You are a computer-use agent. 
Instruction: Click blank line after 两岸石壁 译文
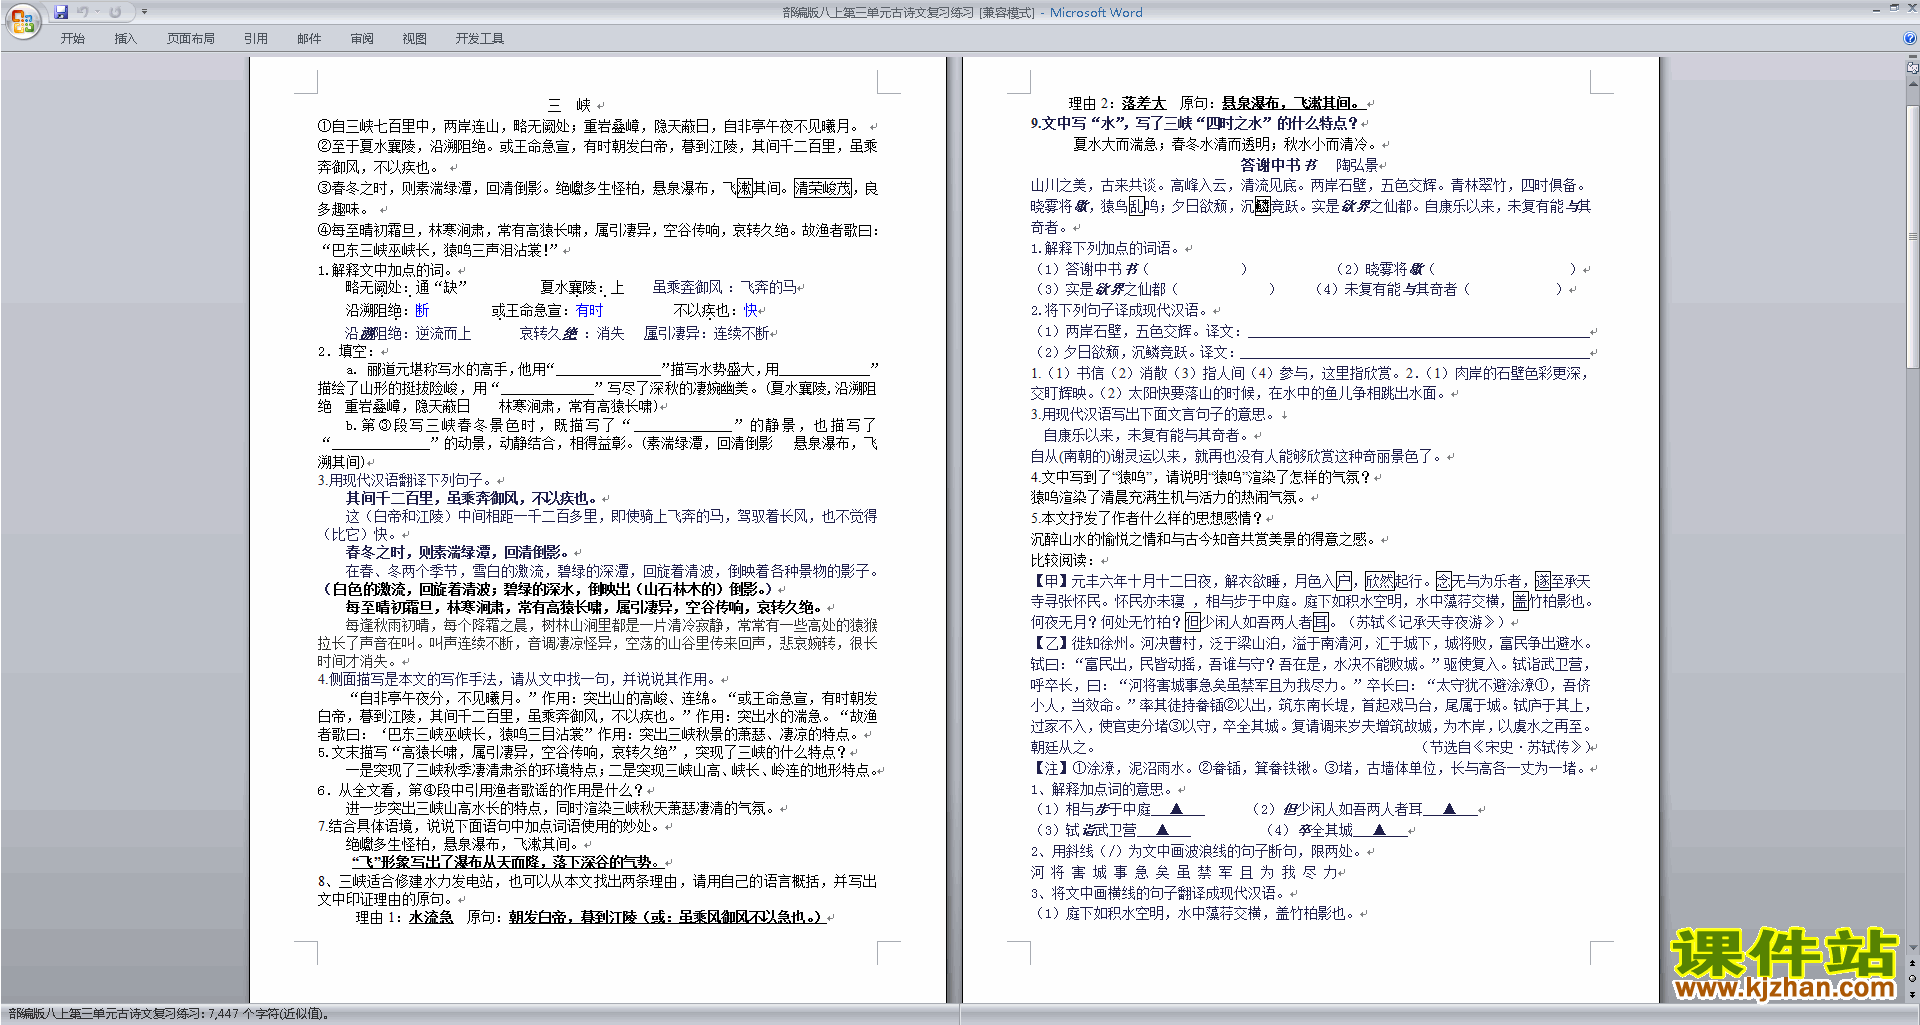[1418, 331]
